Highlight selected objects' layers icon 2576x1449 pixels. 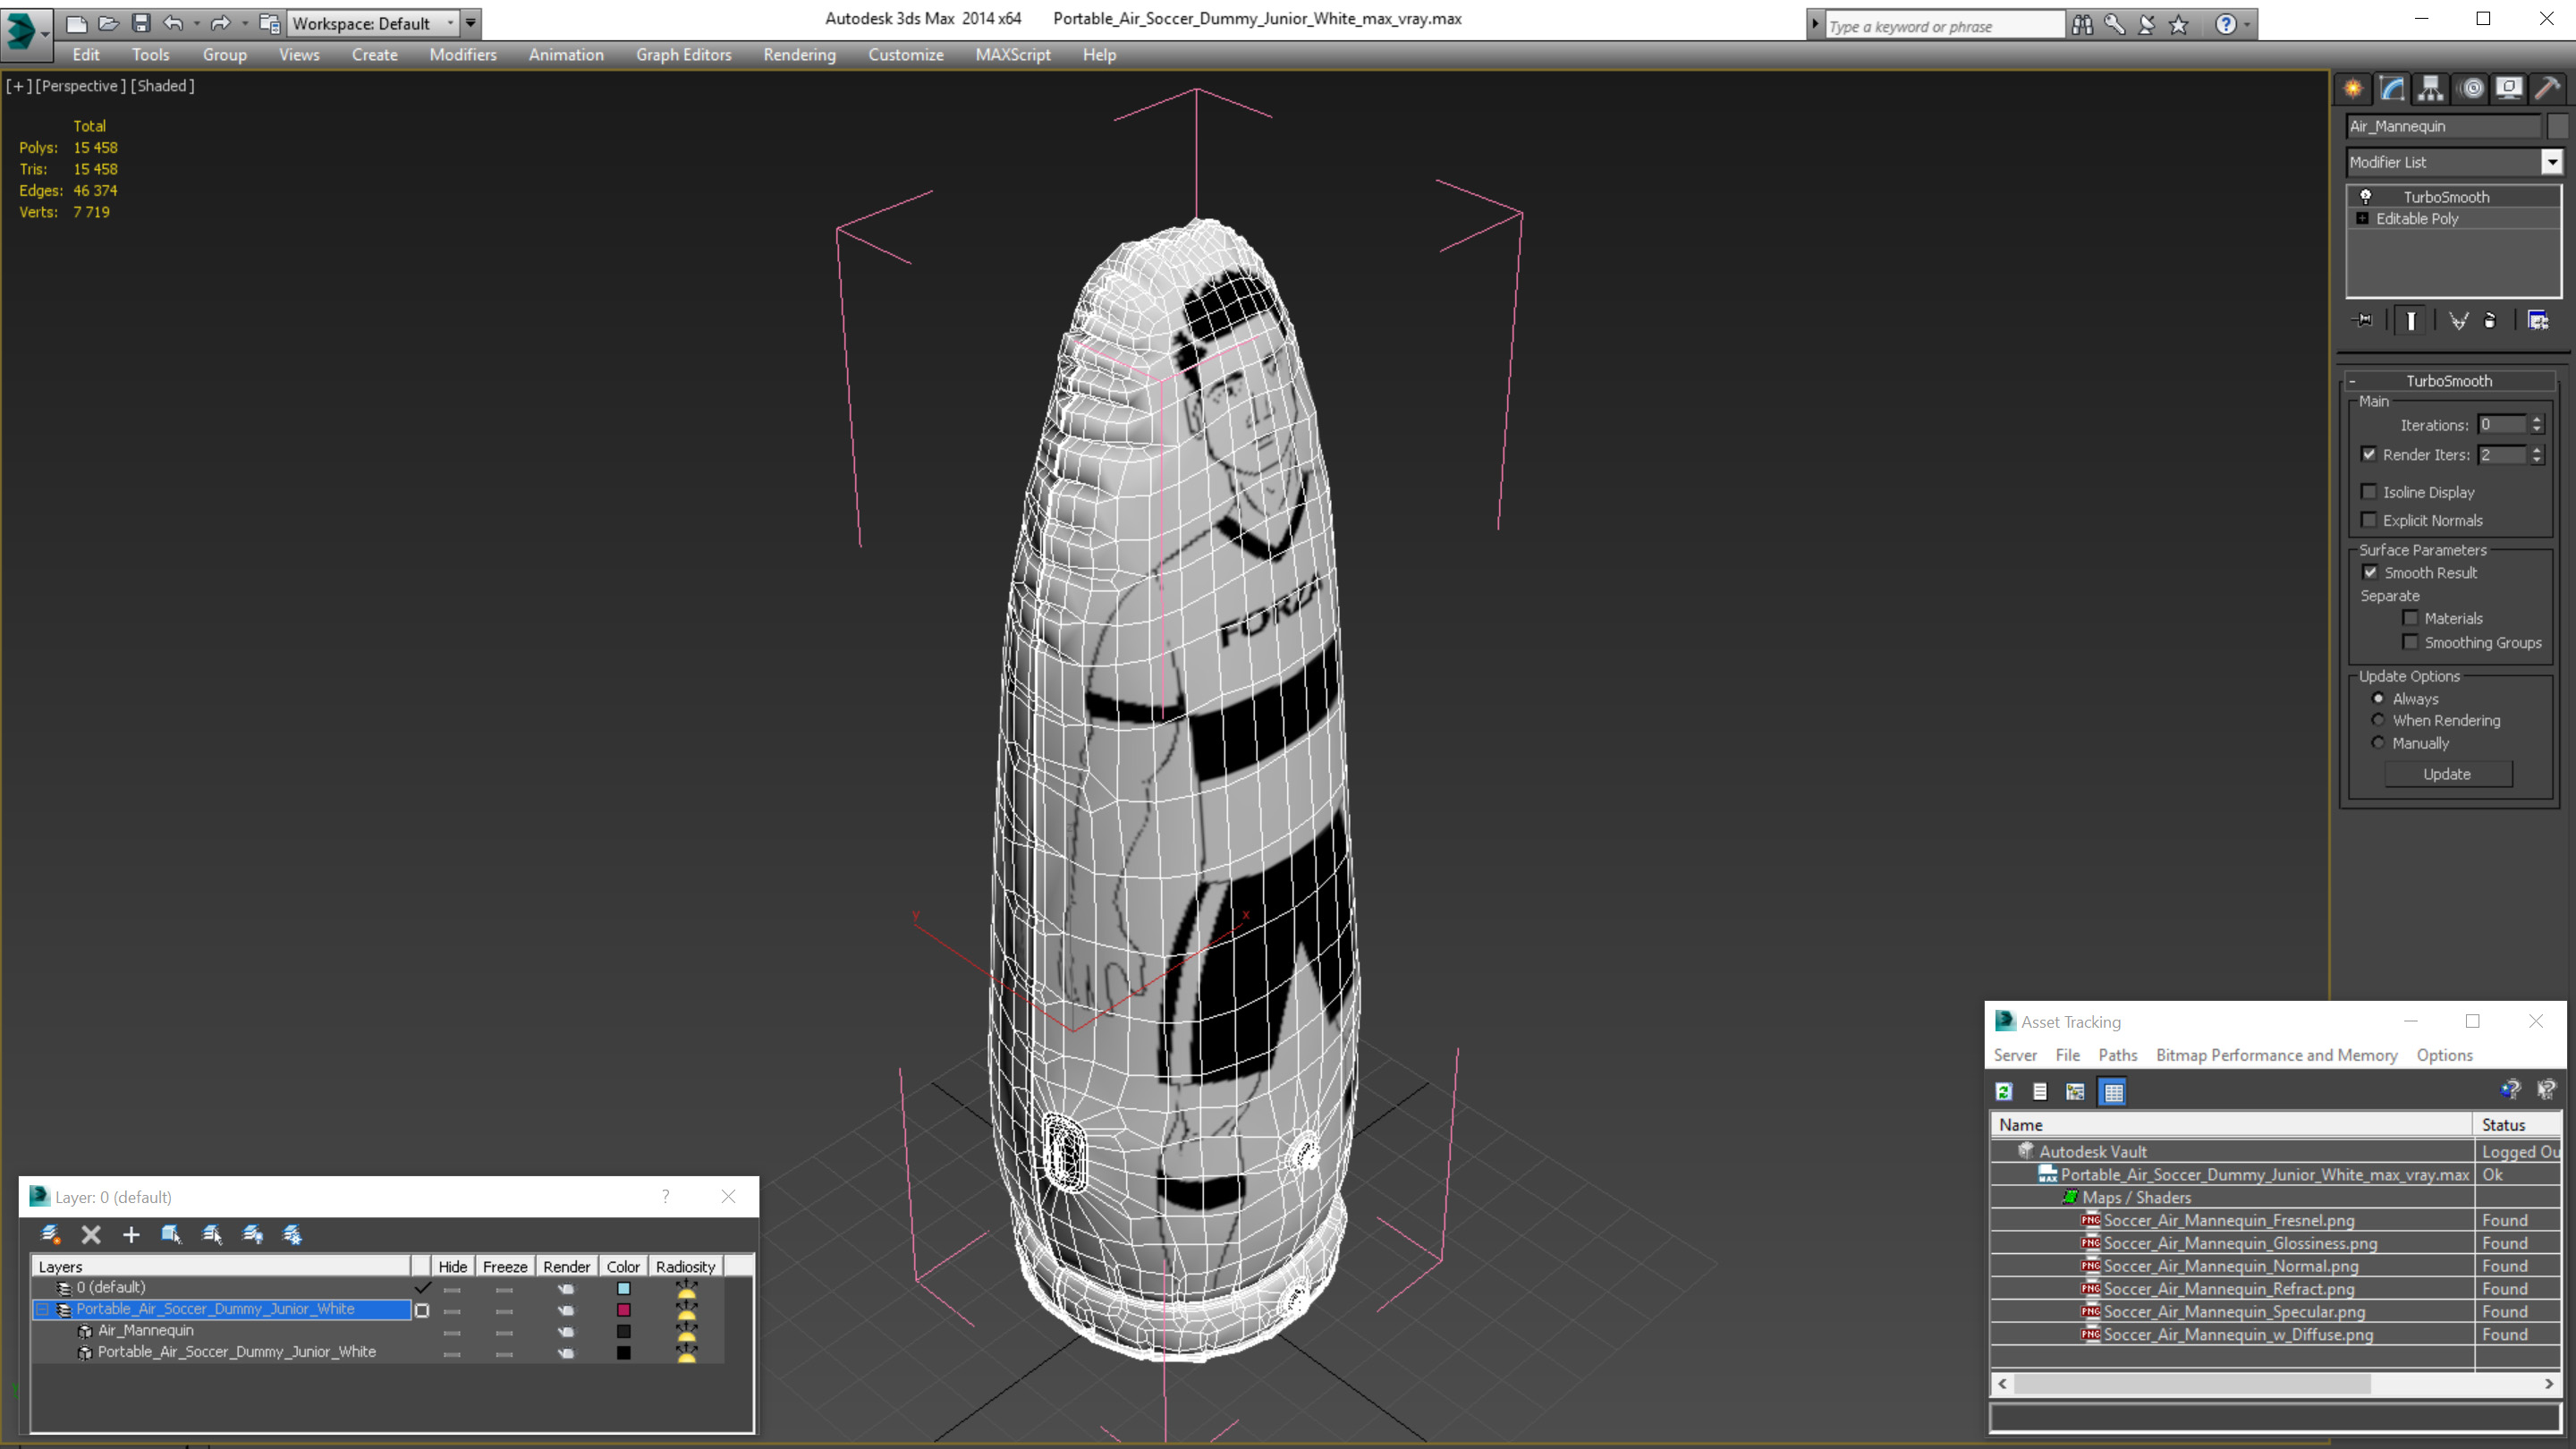pyautogui.click(x=212, y=1234)
